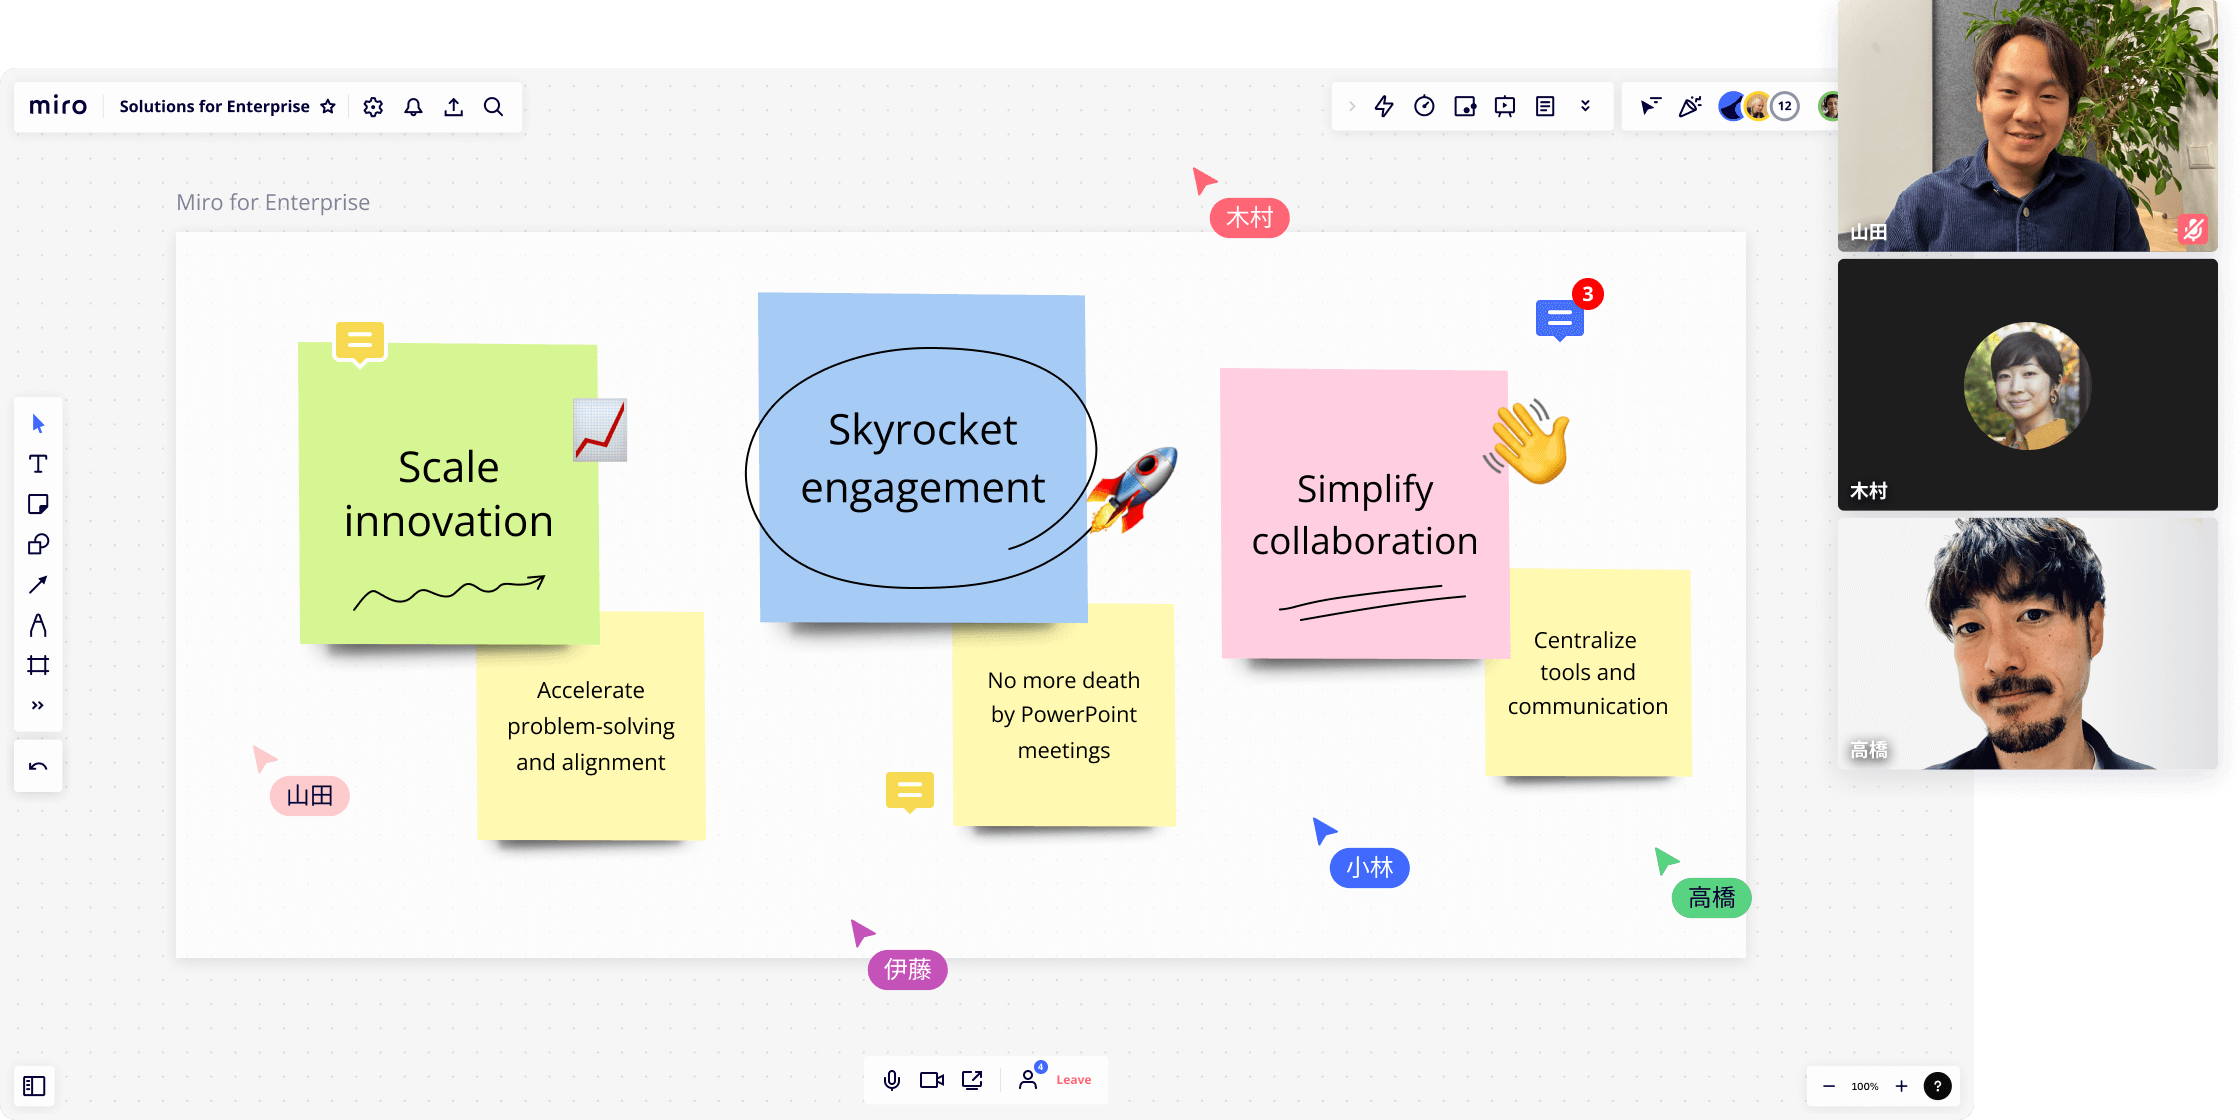Open board settings gear icon
The height and width of the screenshot is (1120, 2240).
(x=373, y=107)
